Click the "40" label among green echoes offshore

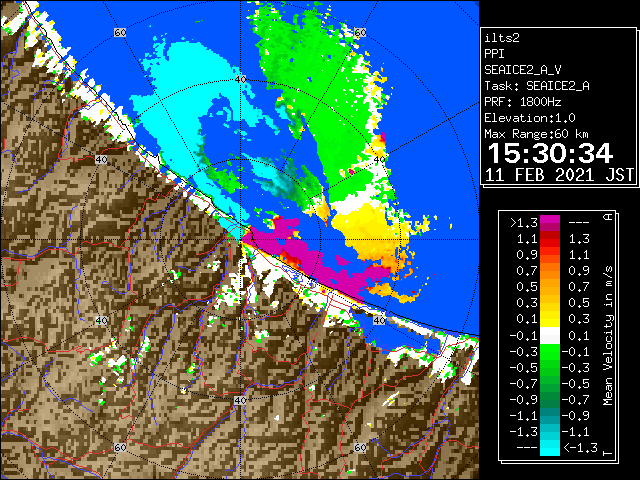380,159
